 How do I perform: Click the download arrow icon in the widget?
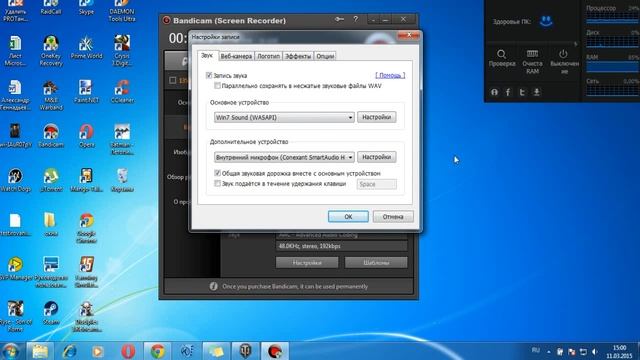[537, 92]
